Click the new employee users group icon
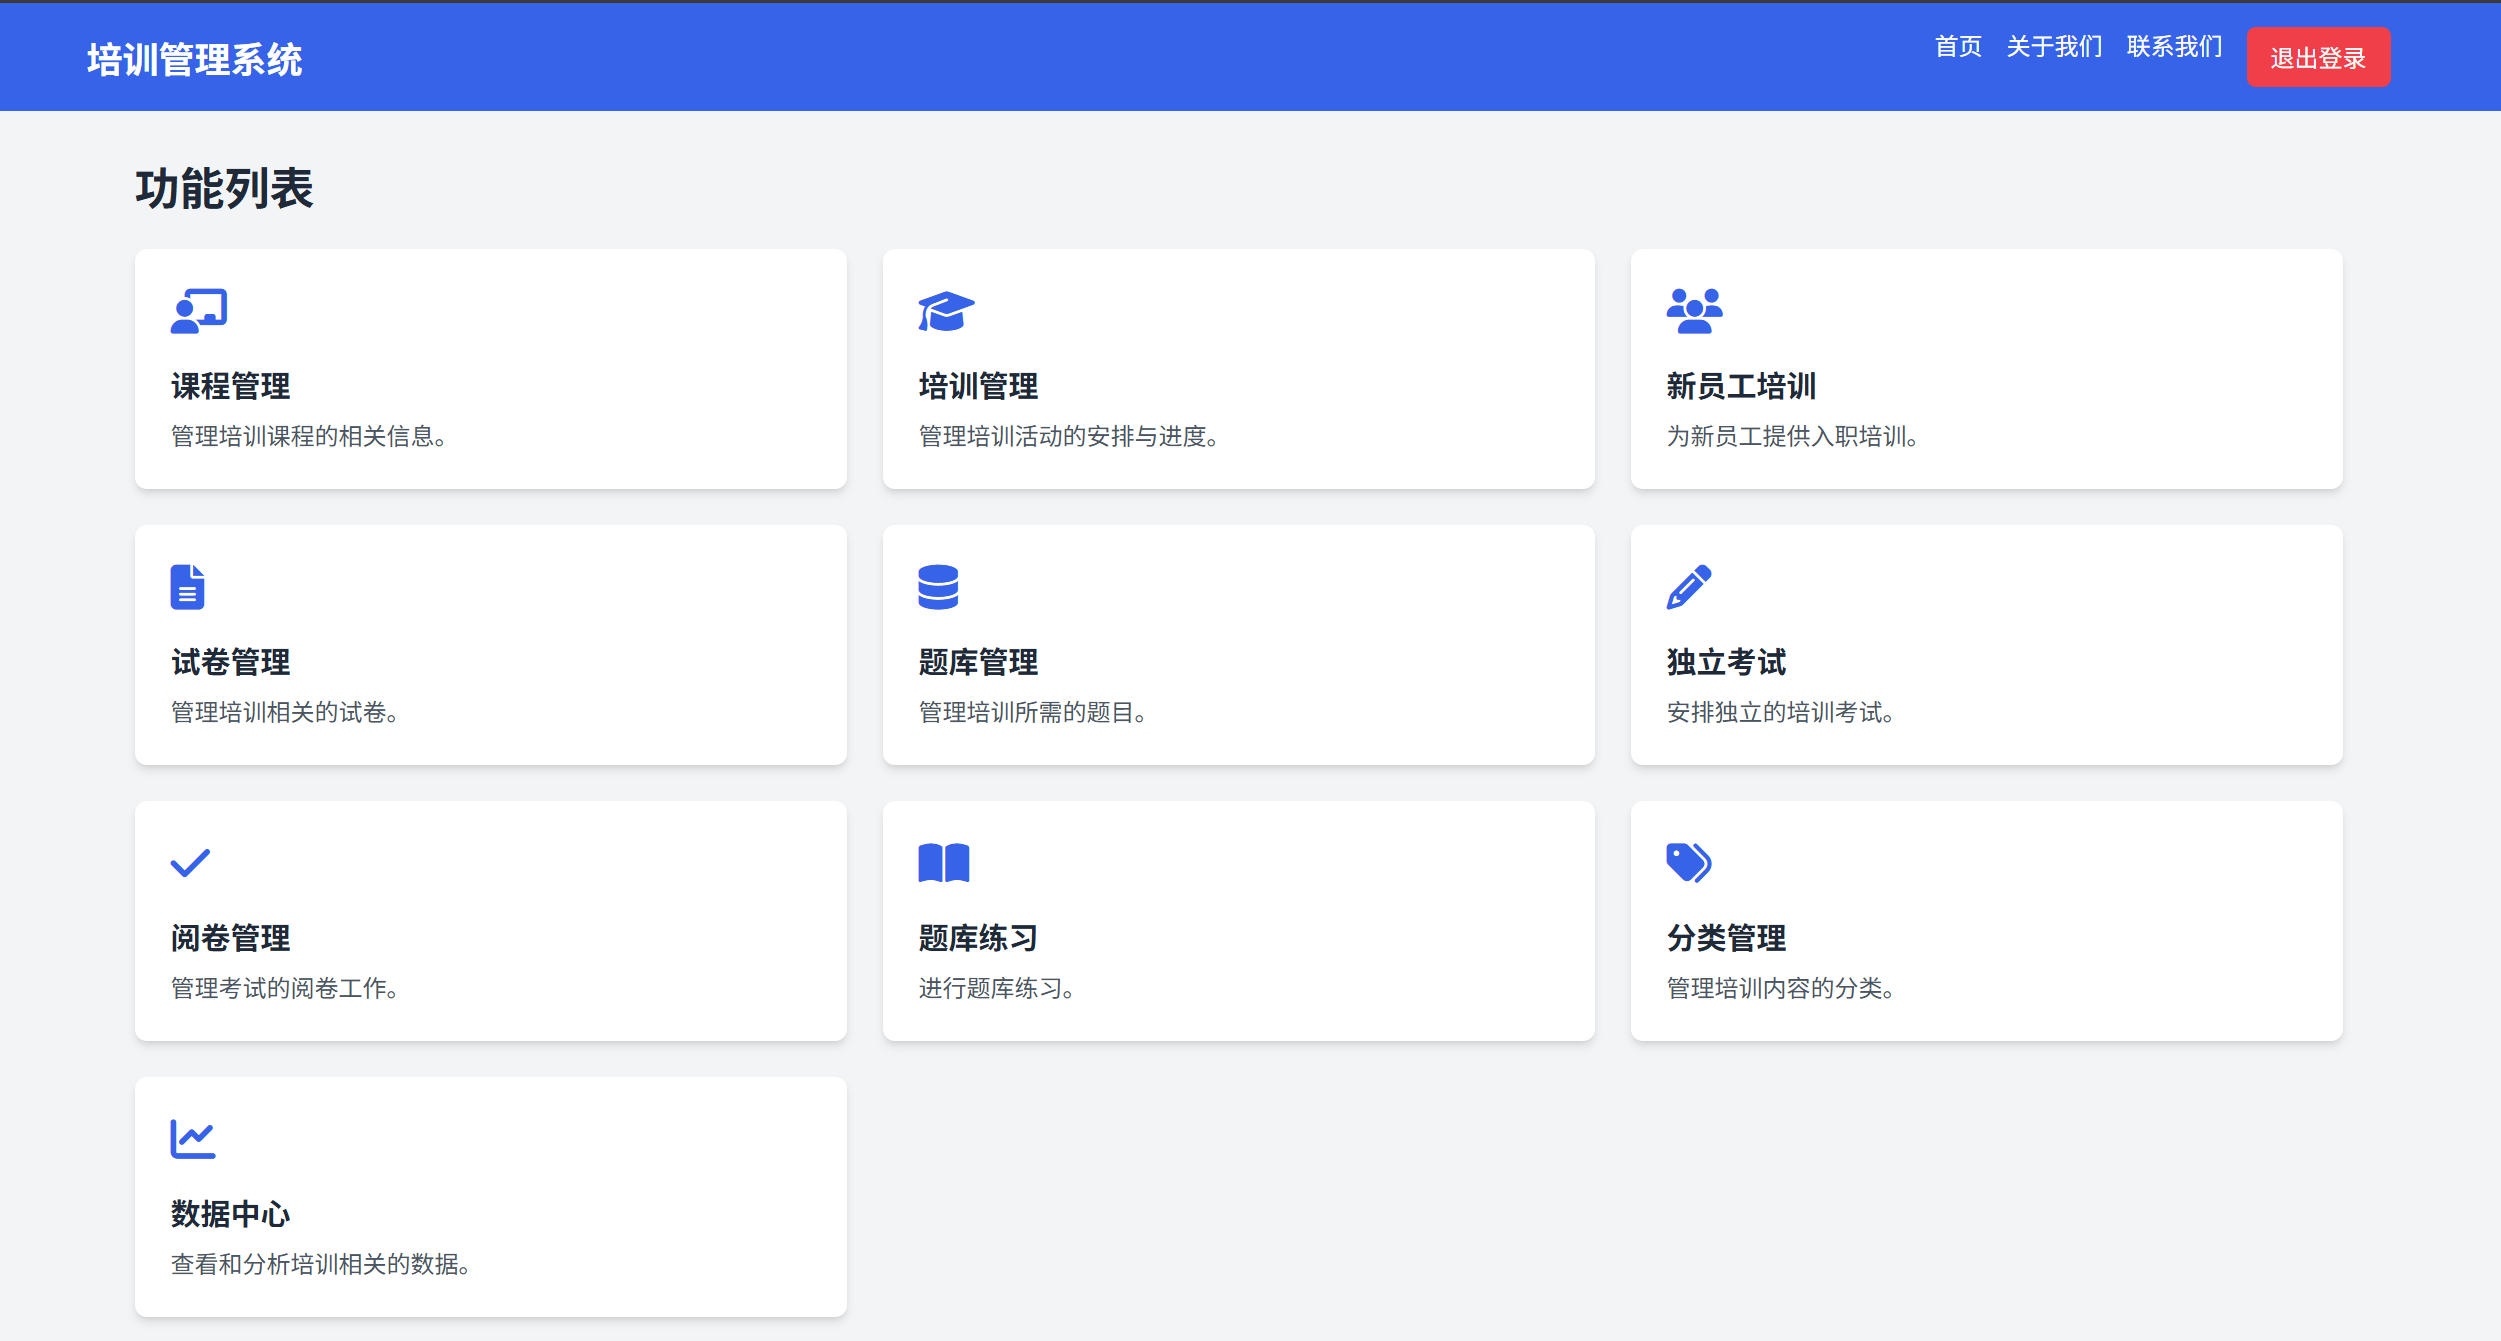Image resolution: width=2501 pixels, height=1341 pixels. (x=1694, y=311)
